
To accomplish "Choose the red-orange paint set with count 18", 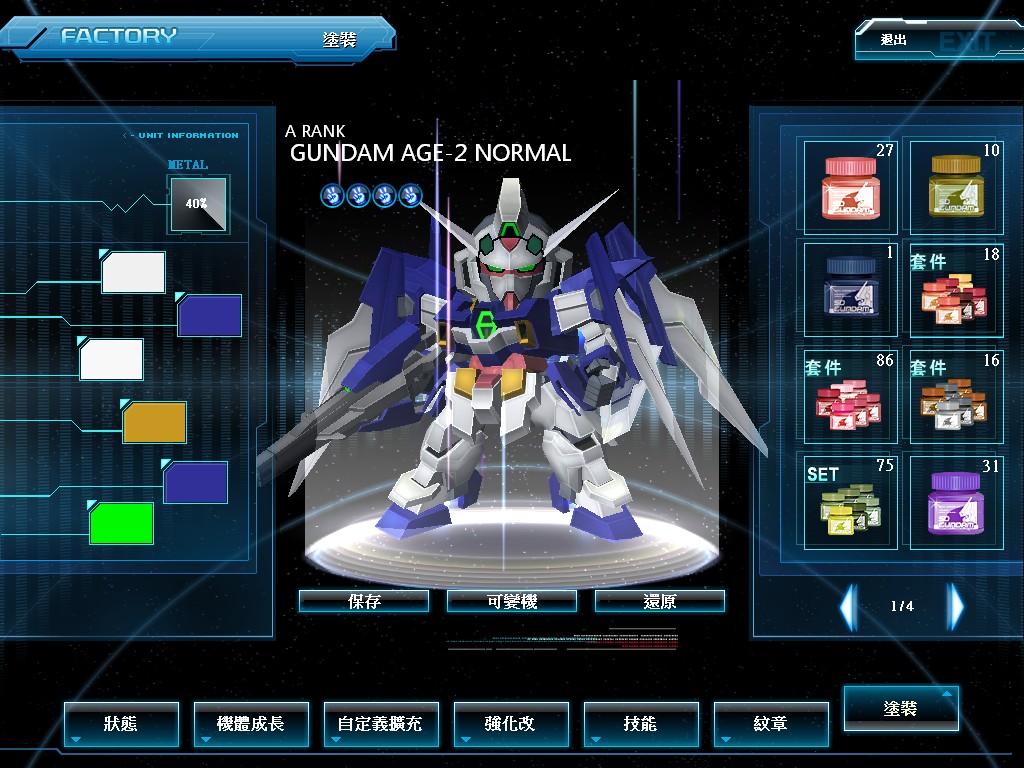I will point(956,289).
